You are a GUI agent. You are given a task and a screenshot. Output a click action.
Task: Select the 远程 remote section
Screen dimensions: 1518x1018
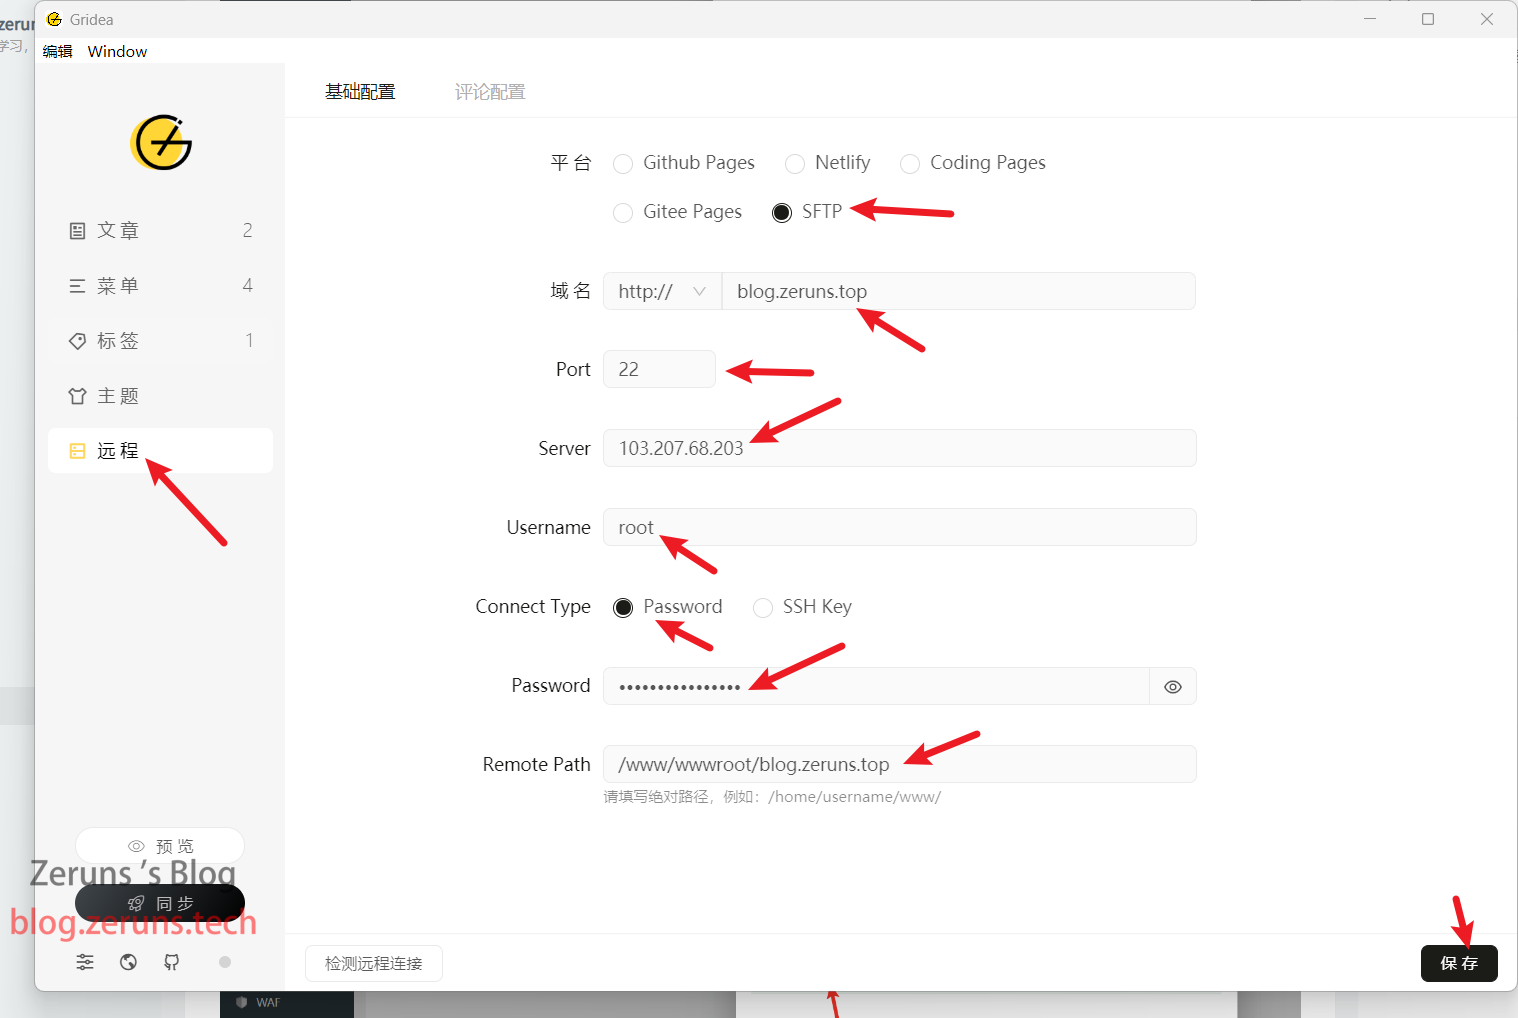(160, 450)
